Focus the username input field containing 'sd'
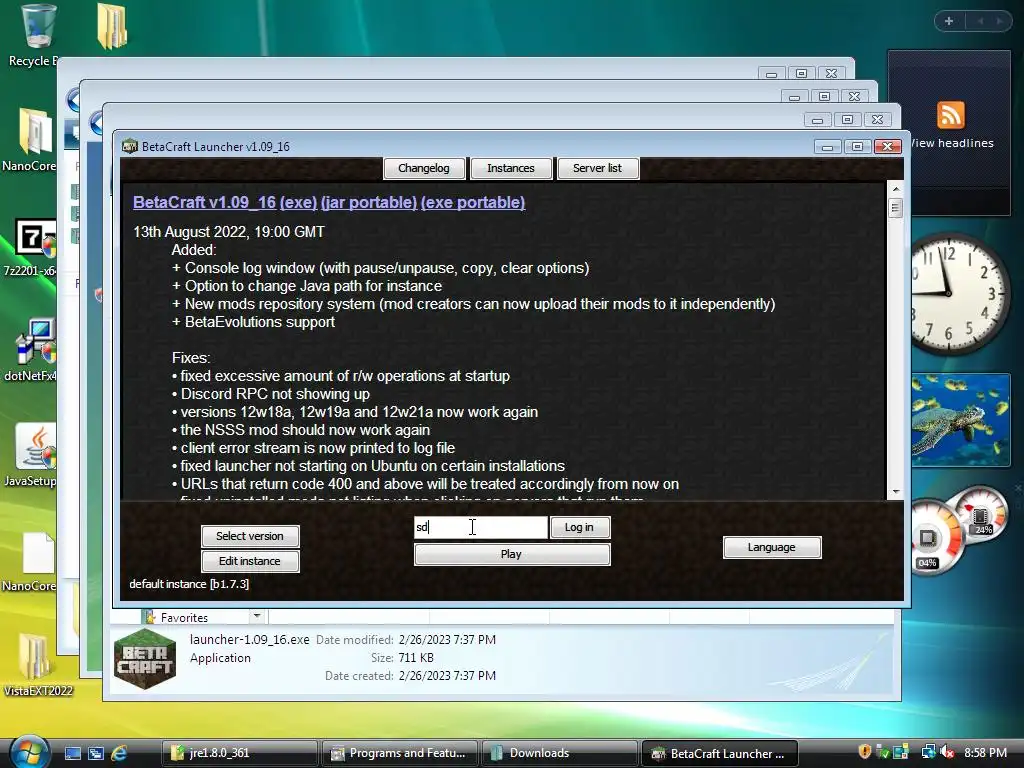The image size is (1024, 768). [x=481, y=527]
